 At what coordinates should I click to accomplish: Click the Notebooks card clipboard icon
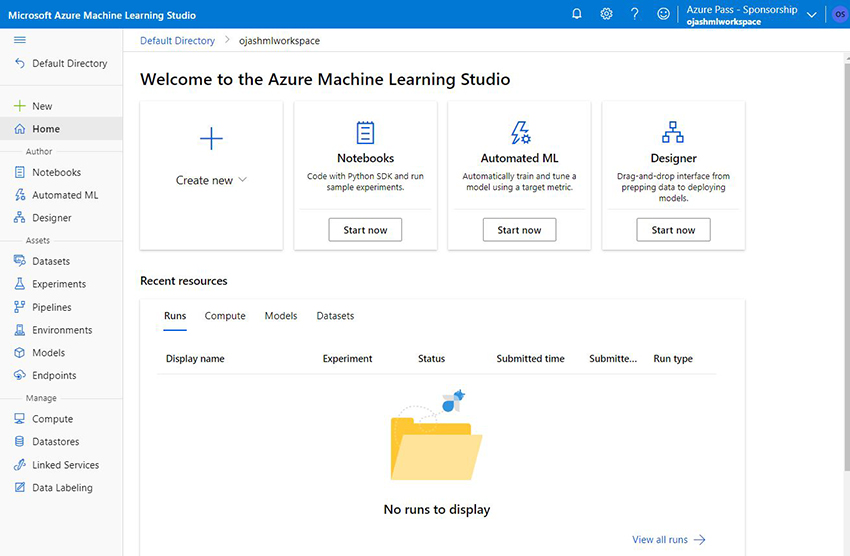pos(365,132)
